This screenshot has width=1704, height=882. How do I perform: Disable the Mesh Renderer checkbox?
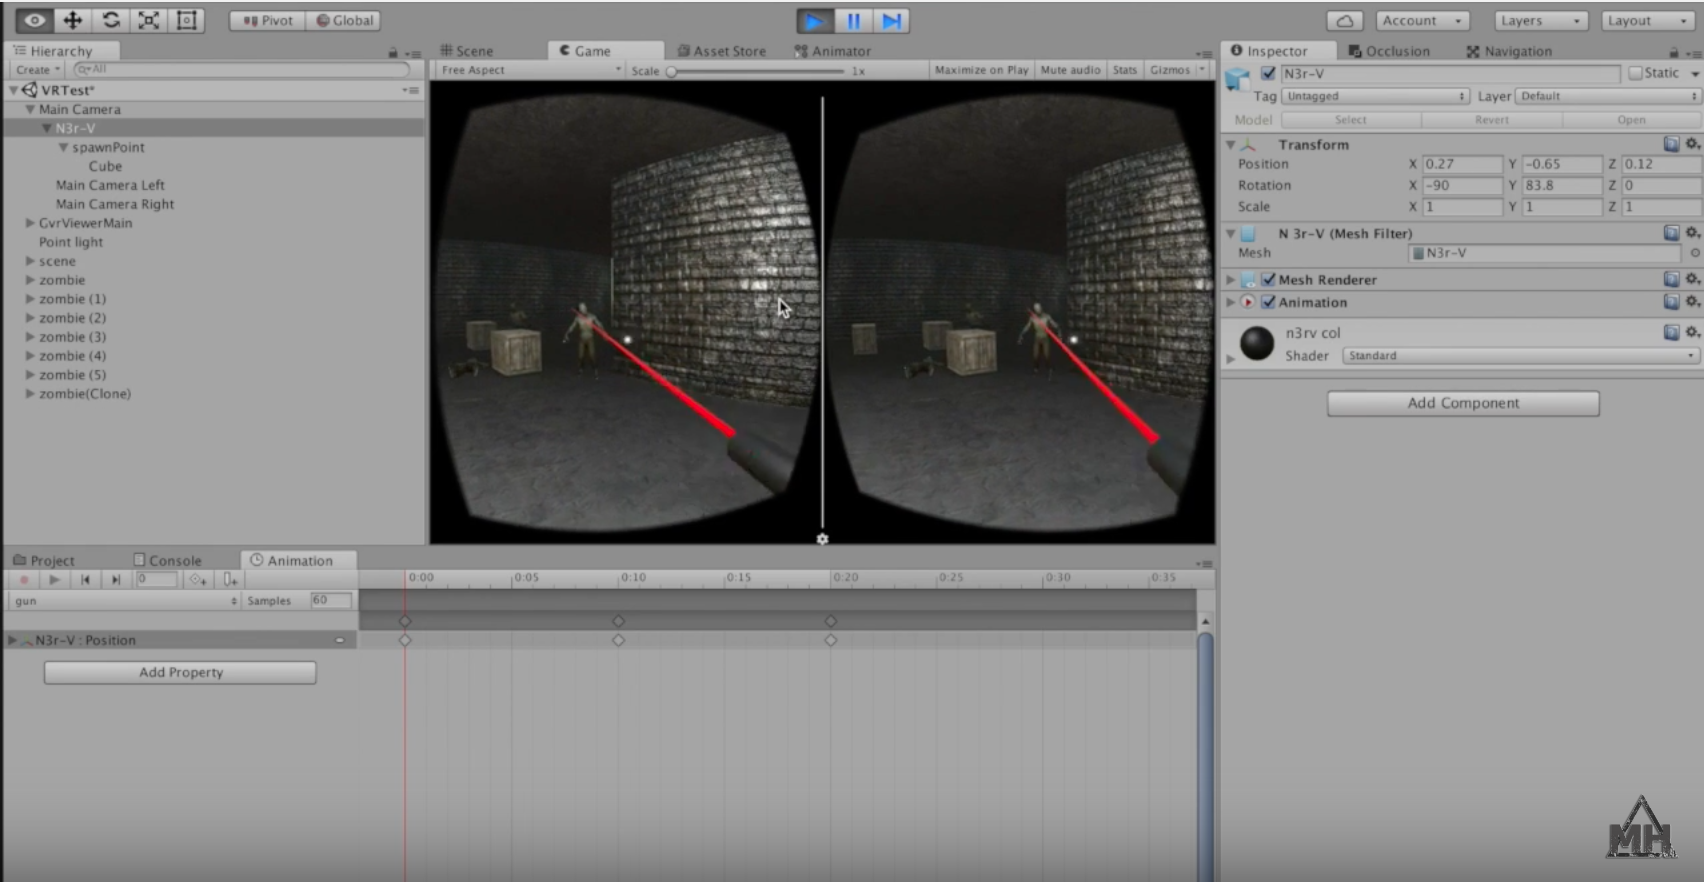(x=1268, y=280)
